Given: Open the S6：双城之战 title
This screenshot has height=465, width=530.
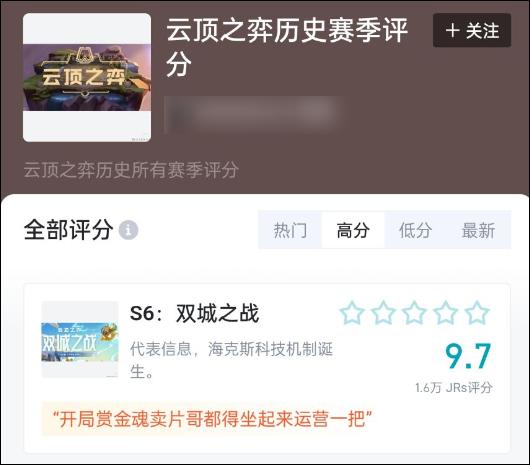Looking at the screenshot, I should [x=195, y=313].
